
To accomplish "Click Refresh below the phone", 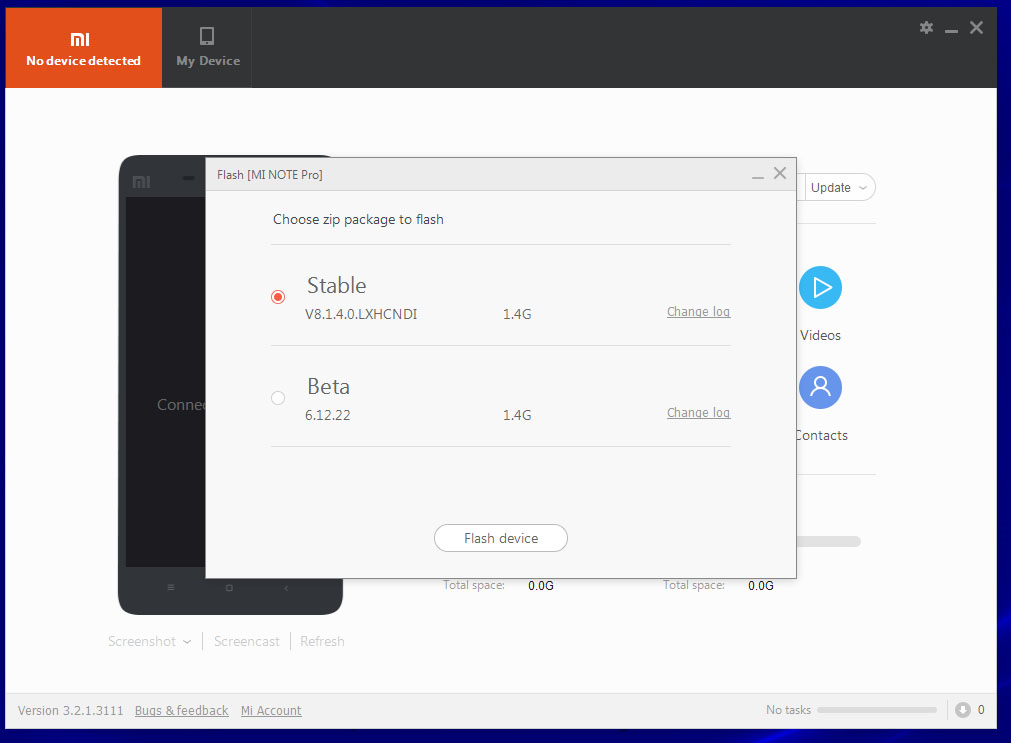I will pyautogui.click(x=322, y=641).
